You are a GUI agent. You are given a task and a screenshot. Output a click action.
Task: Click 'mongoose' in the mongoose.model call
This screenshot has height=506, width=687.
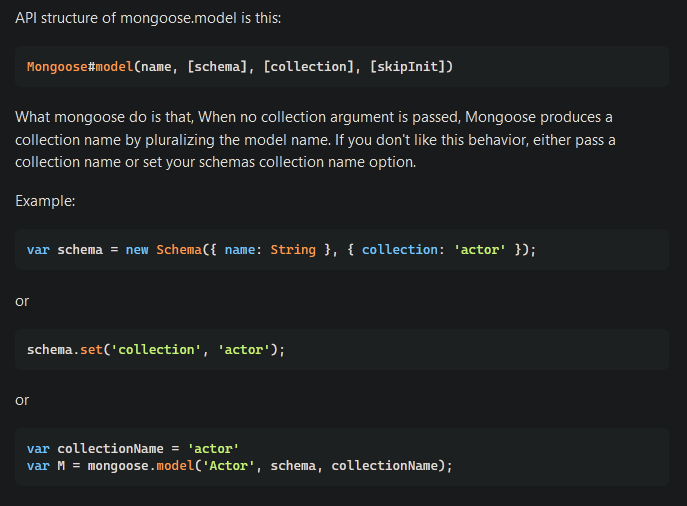(x=120, y=465)
